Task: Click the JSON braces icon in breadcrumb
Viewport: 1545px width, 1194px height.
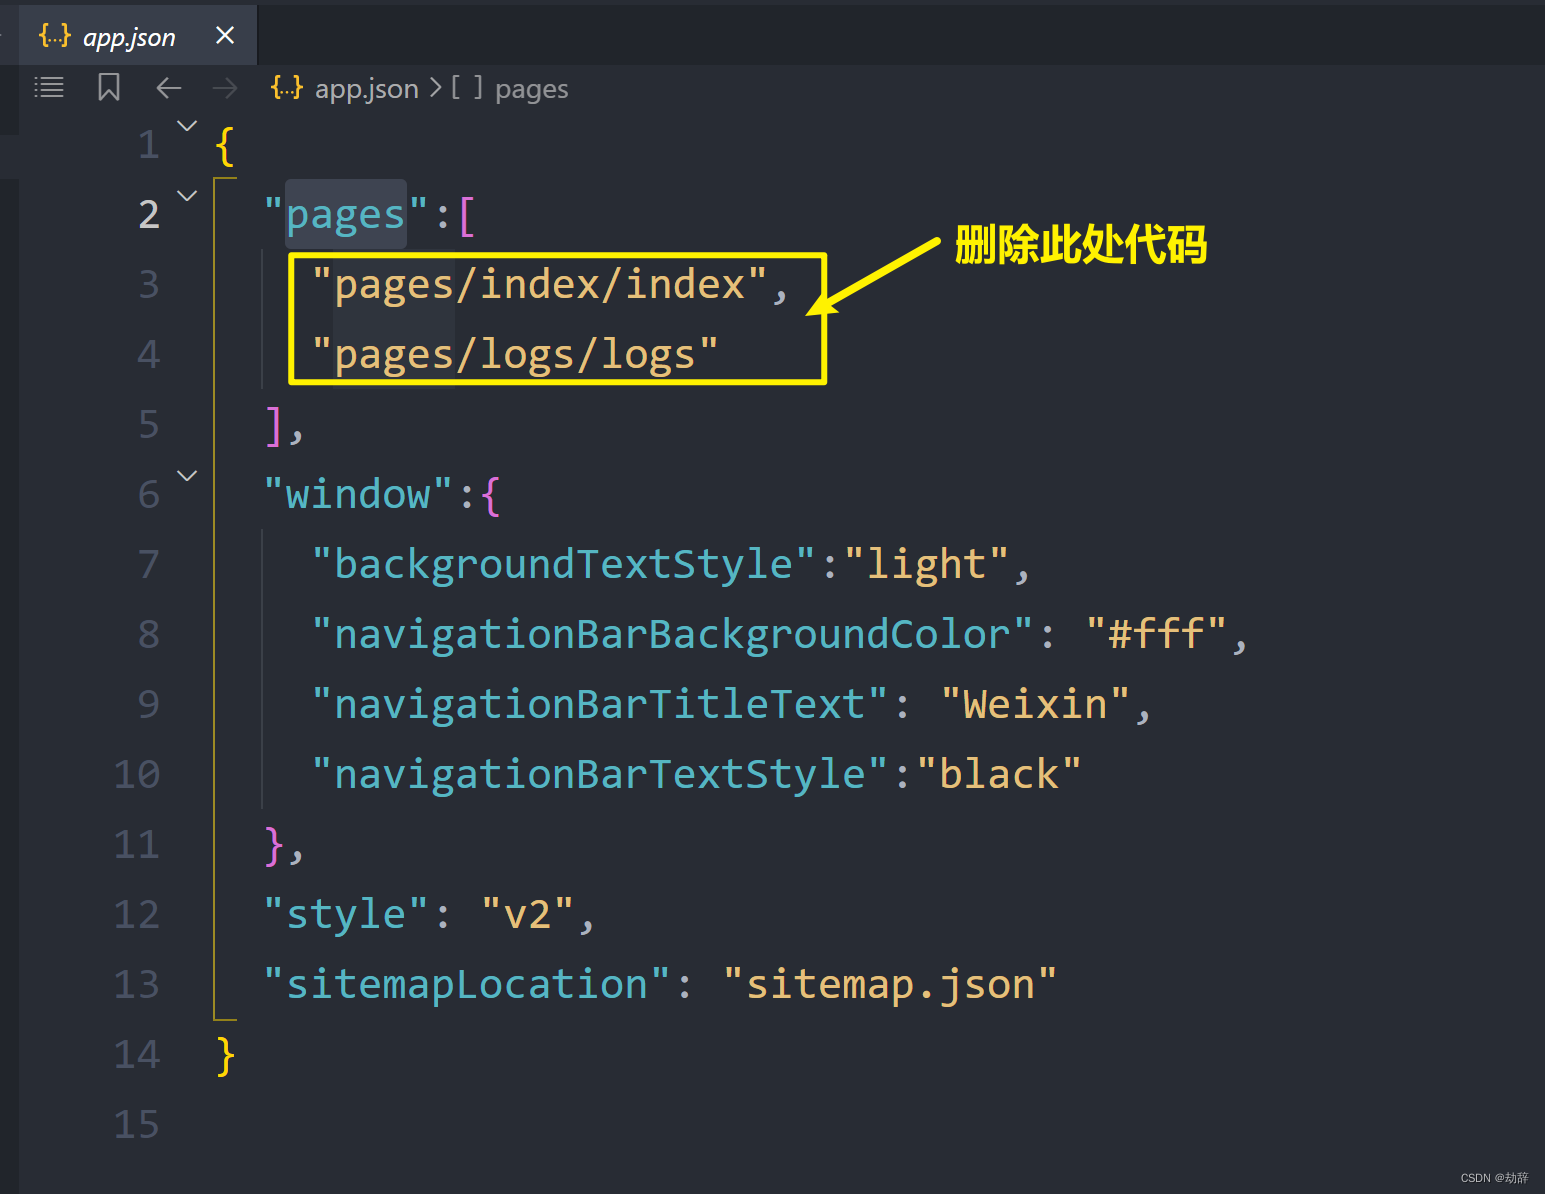Action: click(x=287, y=88)
